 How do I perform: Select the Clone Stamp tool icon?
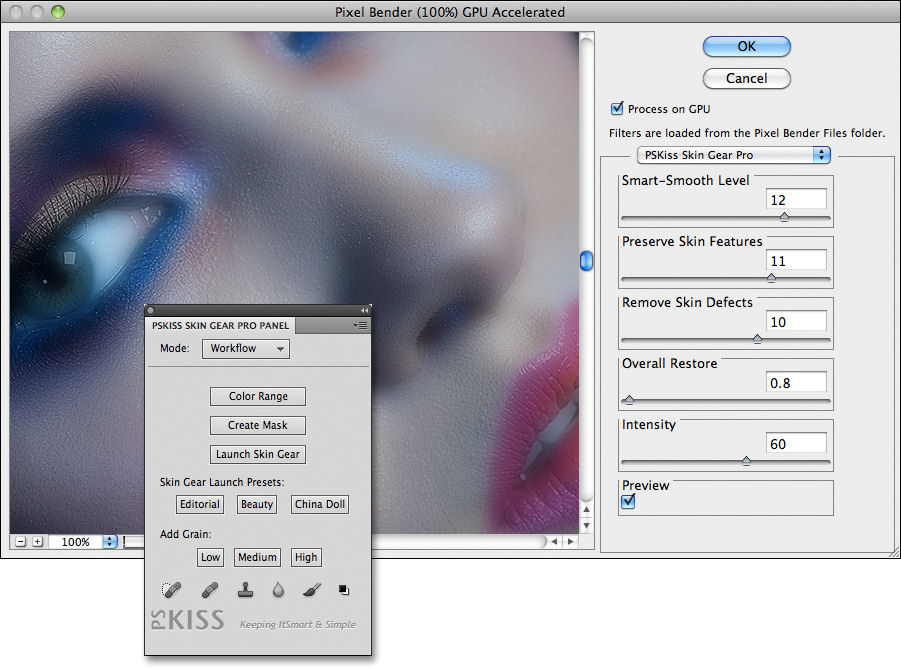(245, 590)
